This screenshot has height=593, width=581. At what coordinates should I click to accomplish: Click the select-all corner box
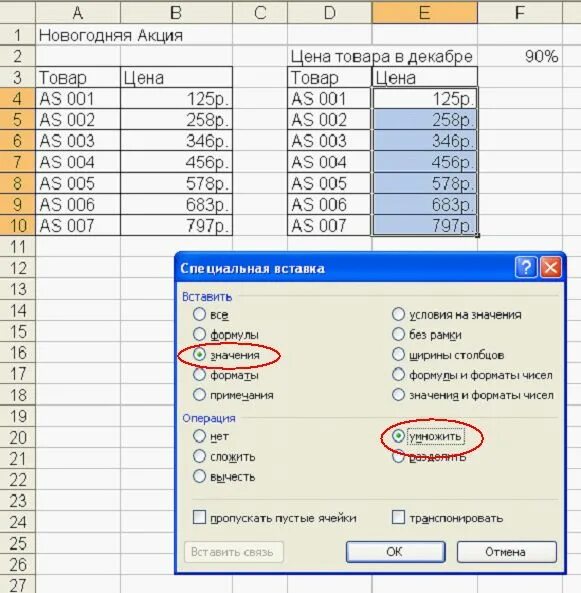(17, 12)
